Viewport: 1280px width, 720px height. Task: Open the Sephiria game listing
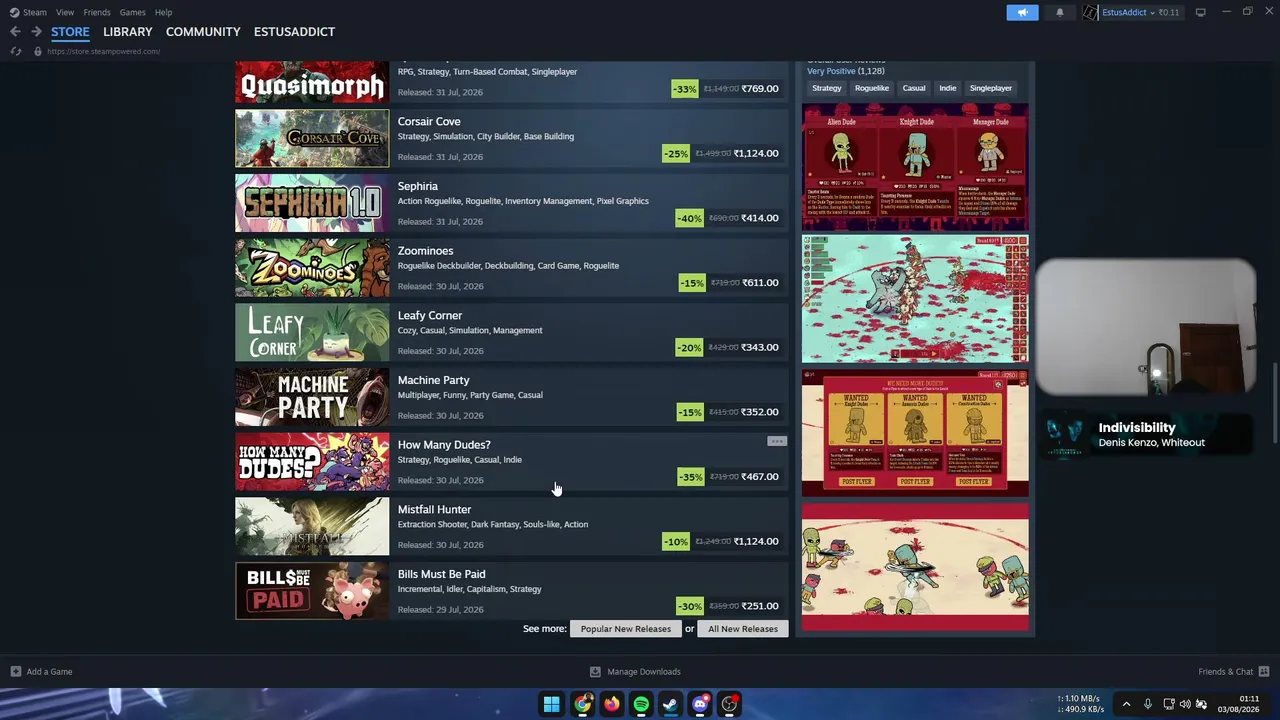pos(512,202)
